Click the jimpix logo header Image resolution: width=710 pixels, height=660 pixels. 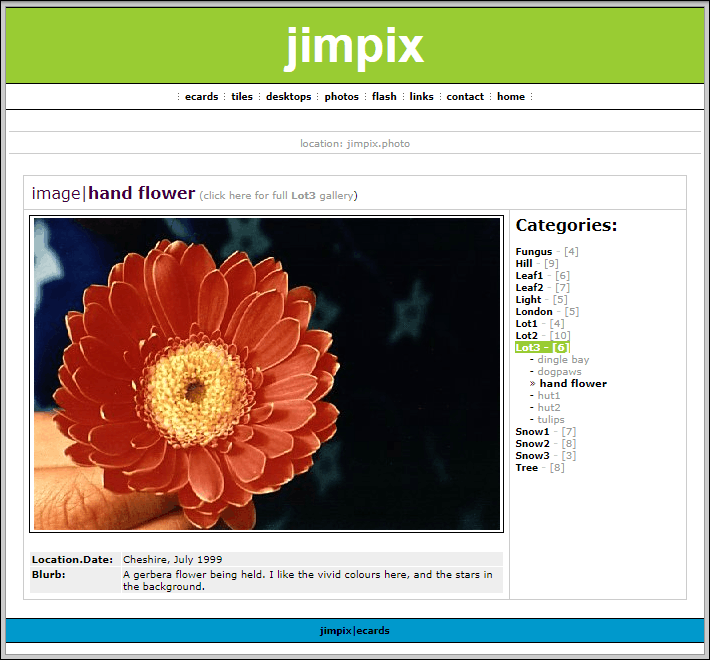355,46
